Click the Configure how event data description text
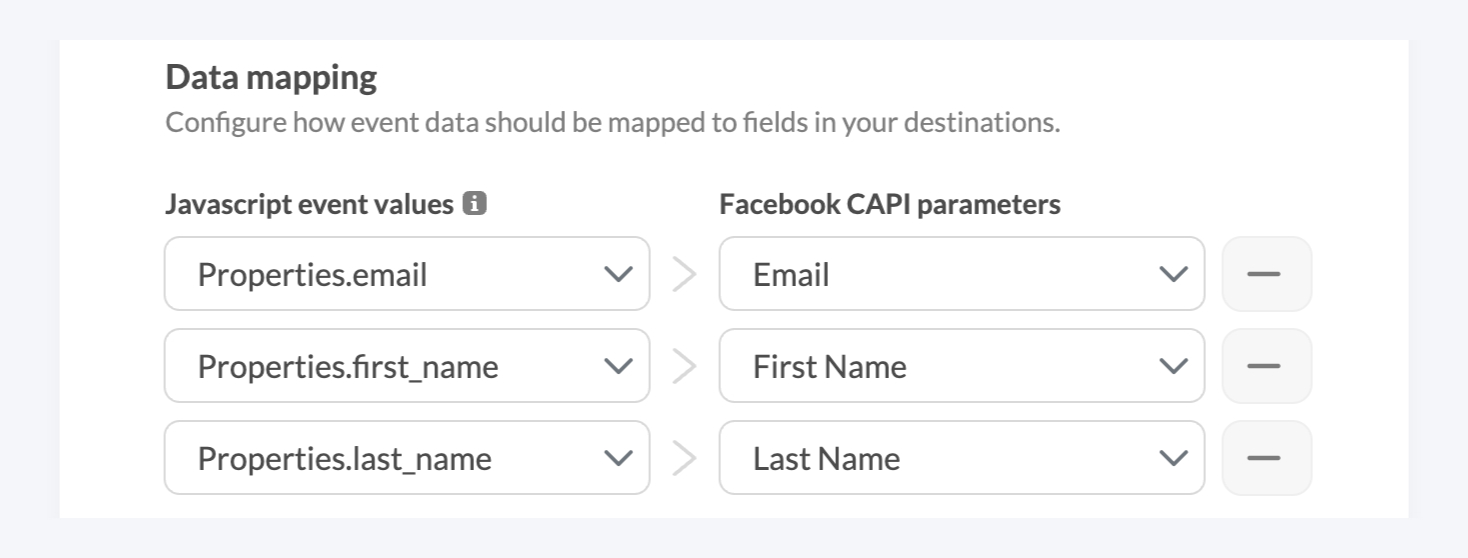 click(x=612, y=123)
